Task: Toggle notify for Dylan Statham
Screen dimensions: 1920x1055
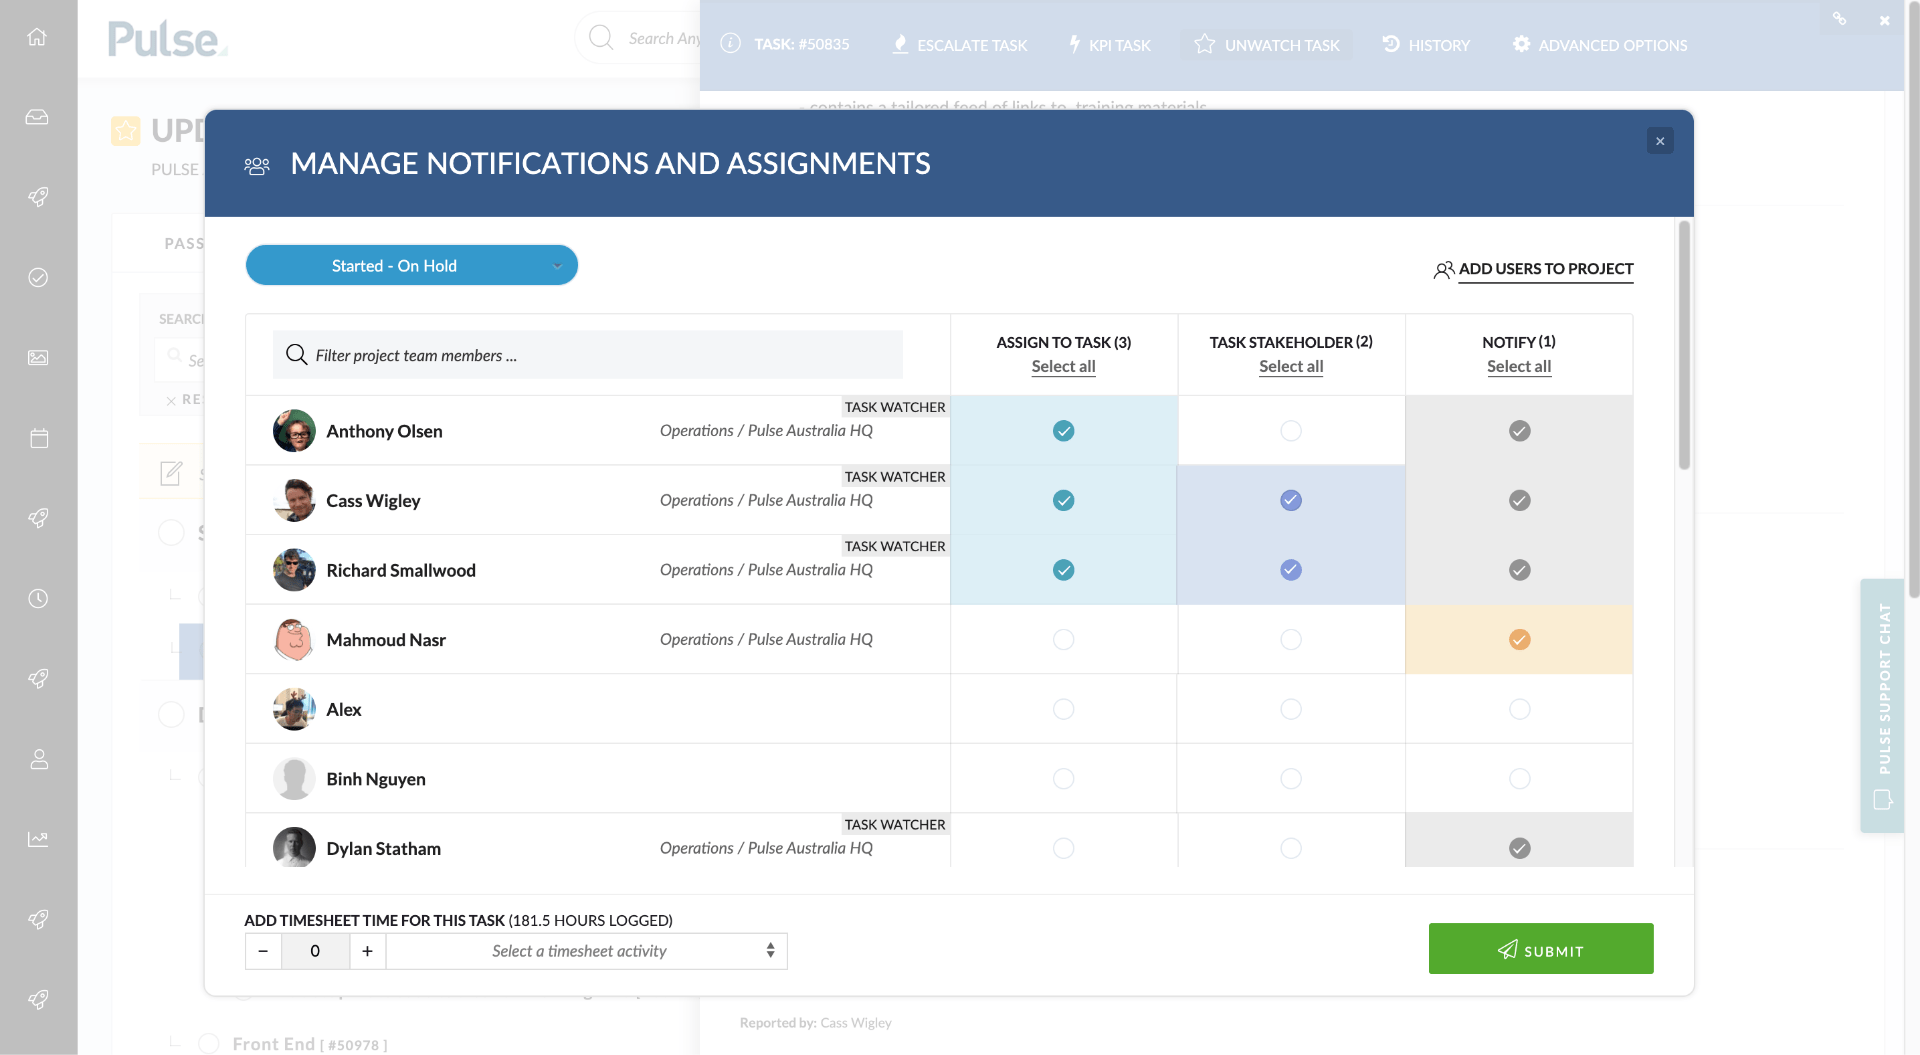Action: pyautogui.click(x=1519, y=848)
